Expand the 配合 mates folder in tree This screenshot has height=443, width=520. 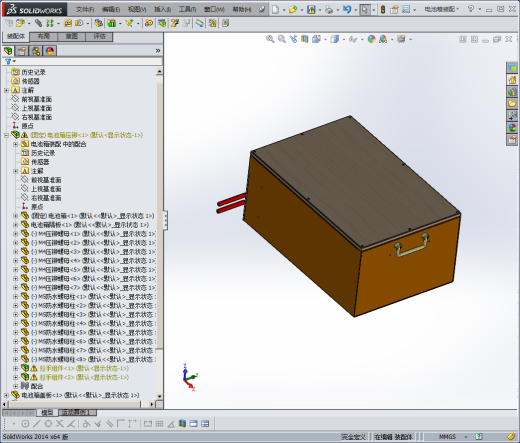[15, 386]
